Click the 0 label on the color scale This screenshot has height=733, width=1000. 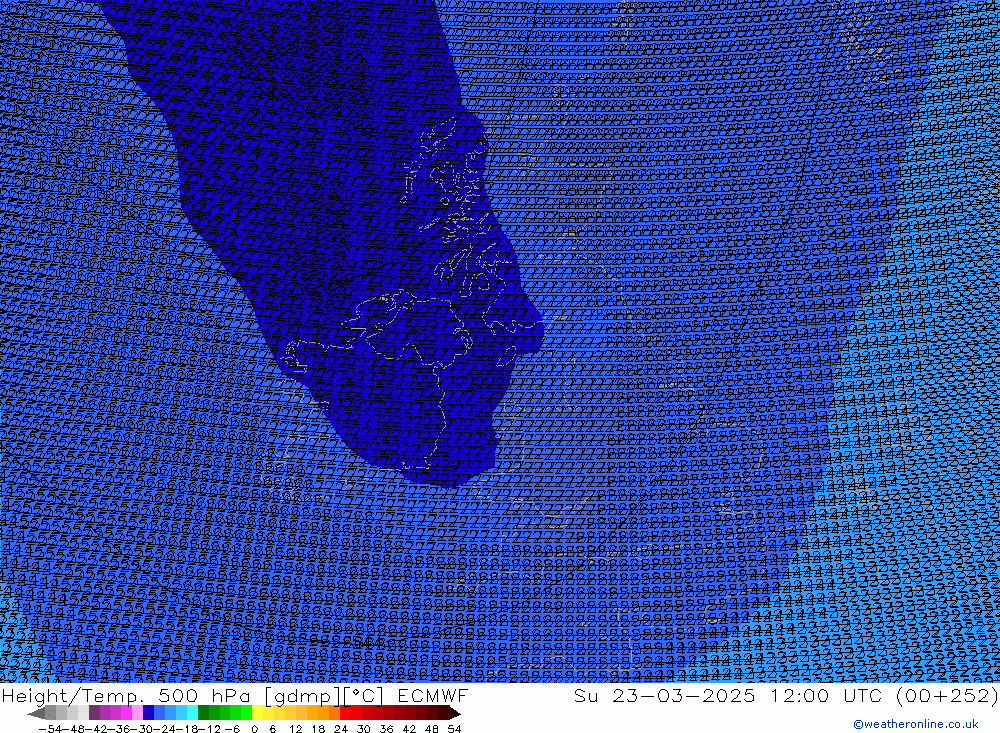tap(254, 729)
